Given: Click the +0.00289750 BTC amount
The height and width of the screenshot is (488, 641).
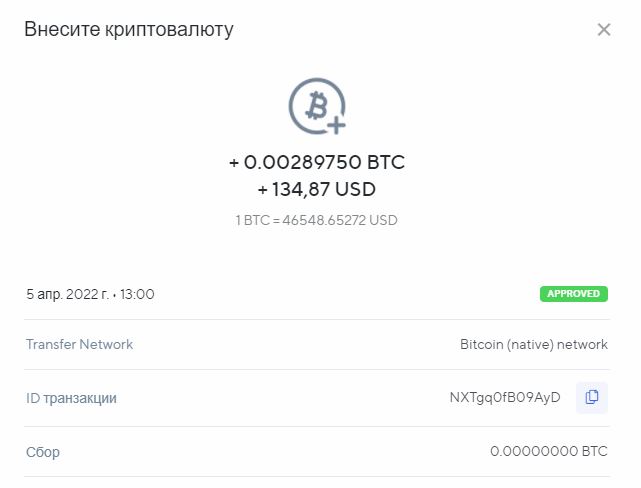Looking at the screenshot, I should click(317, 163).
